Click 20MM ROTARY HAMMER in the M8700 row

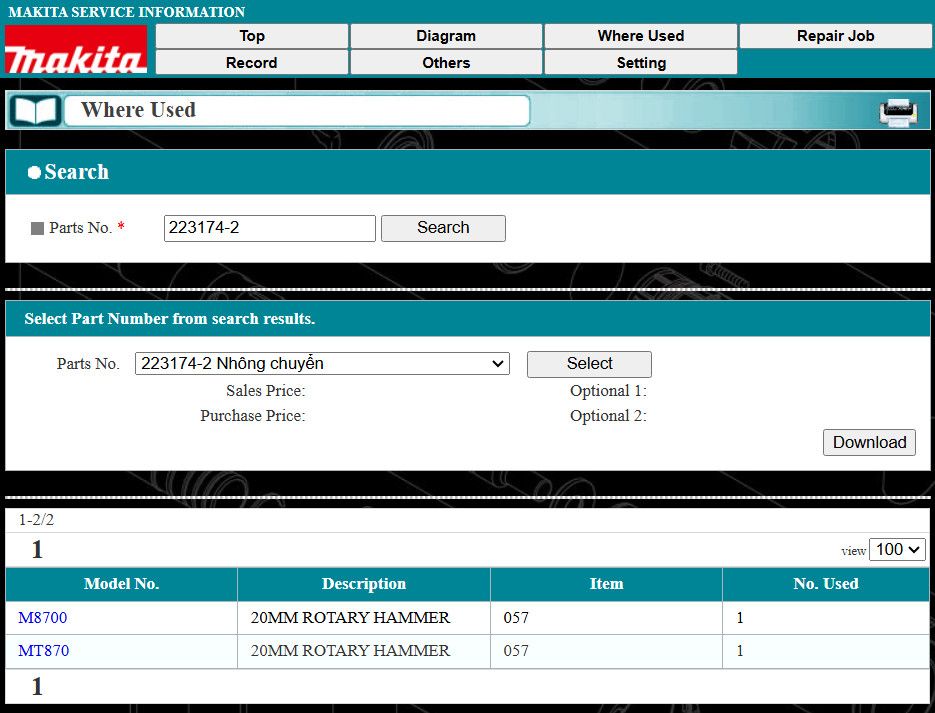tap(350, 618)
